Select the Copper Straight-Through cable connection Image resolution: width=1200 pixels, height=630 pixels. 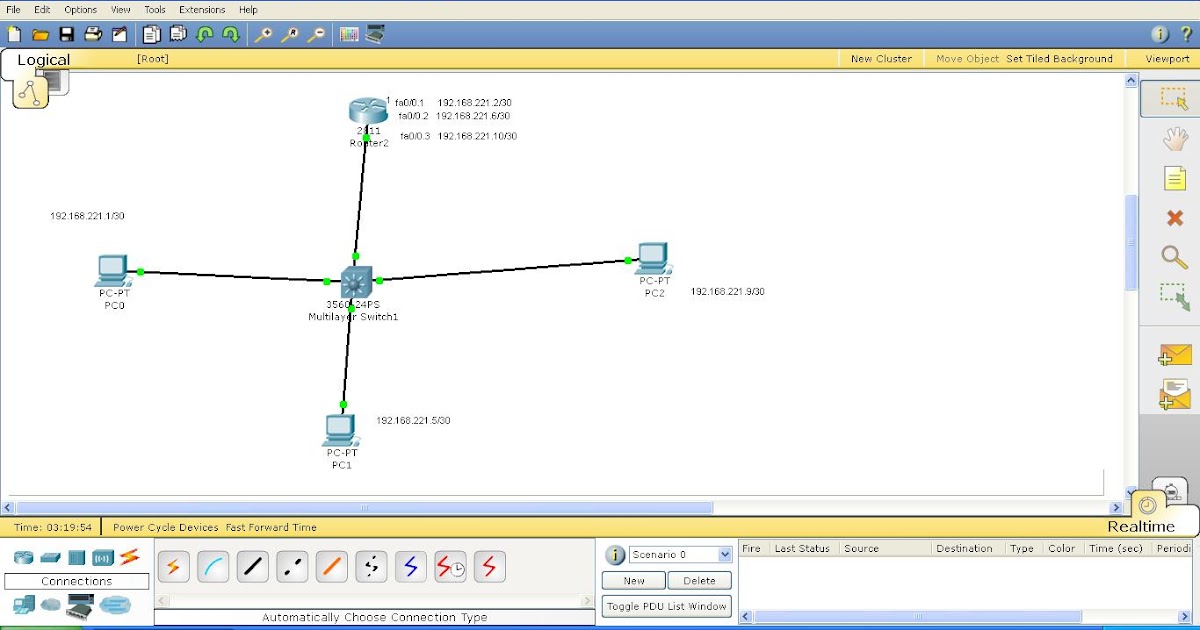pos(252,566)
